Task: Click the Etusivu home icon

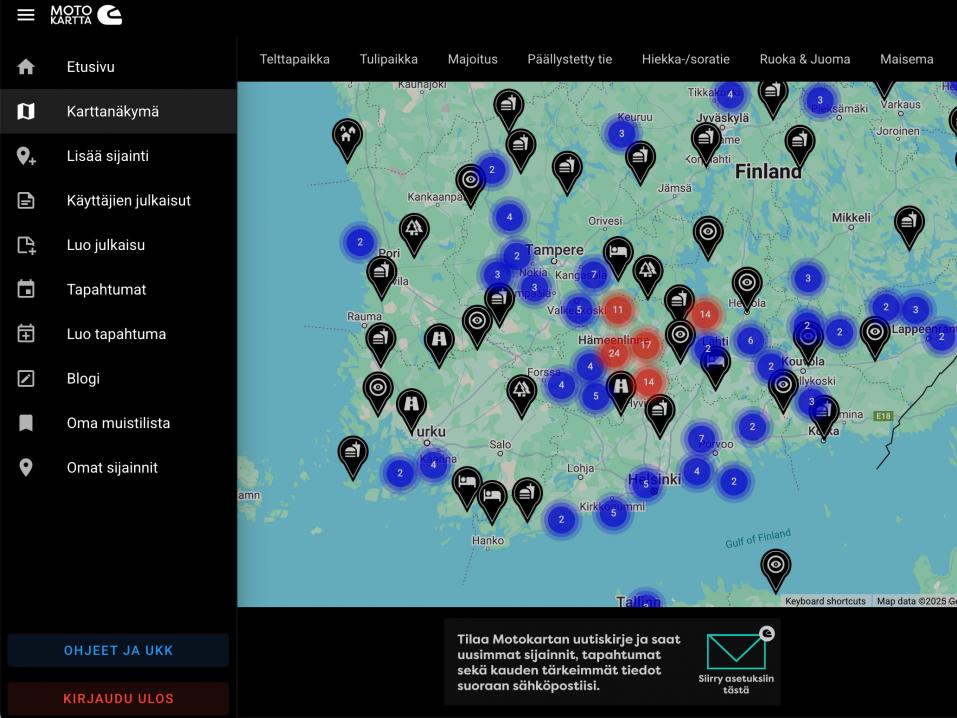Action: pos(26,67)
